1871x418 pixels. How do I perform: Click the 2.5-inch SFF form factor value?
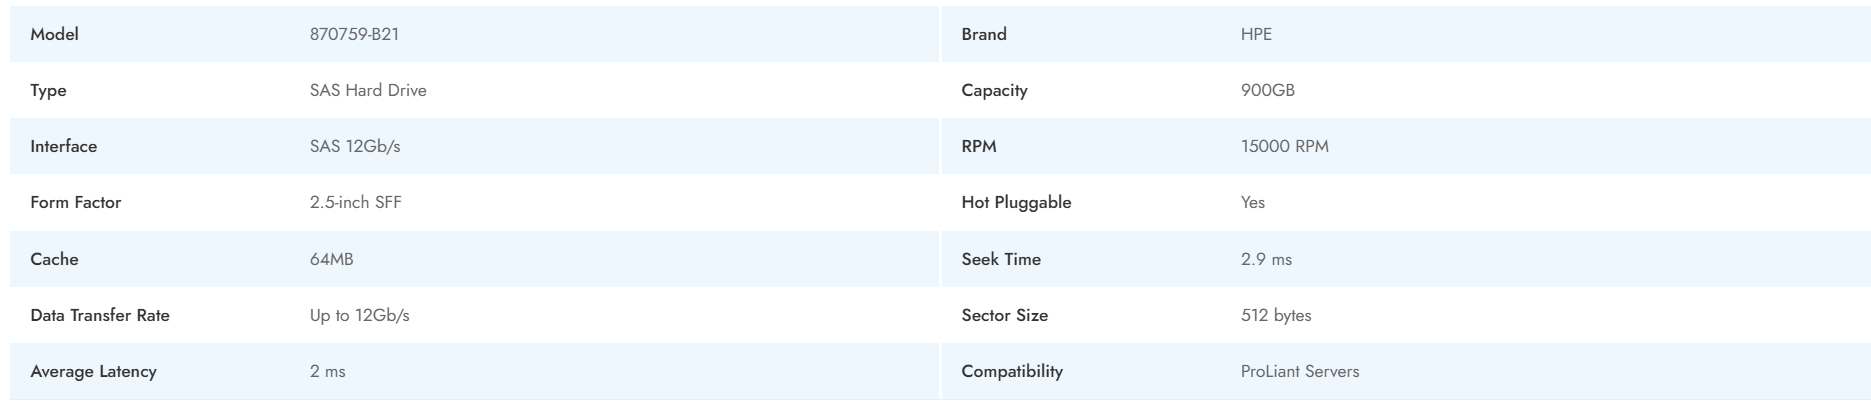pos(356,202)
